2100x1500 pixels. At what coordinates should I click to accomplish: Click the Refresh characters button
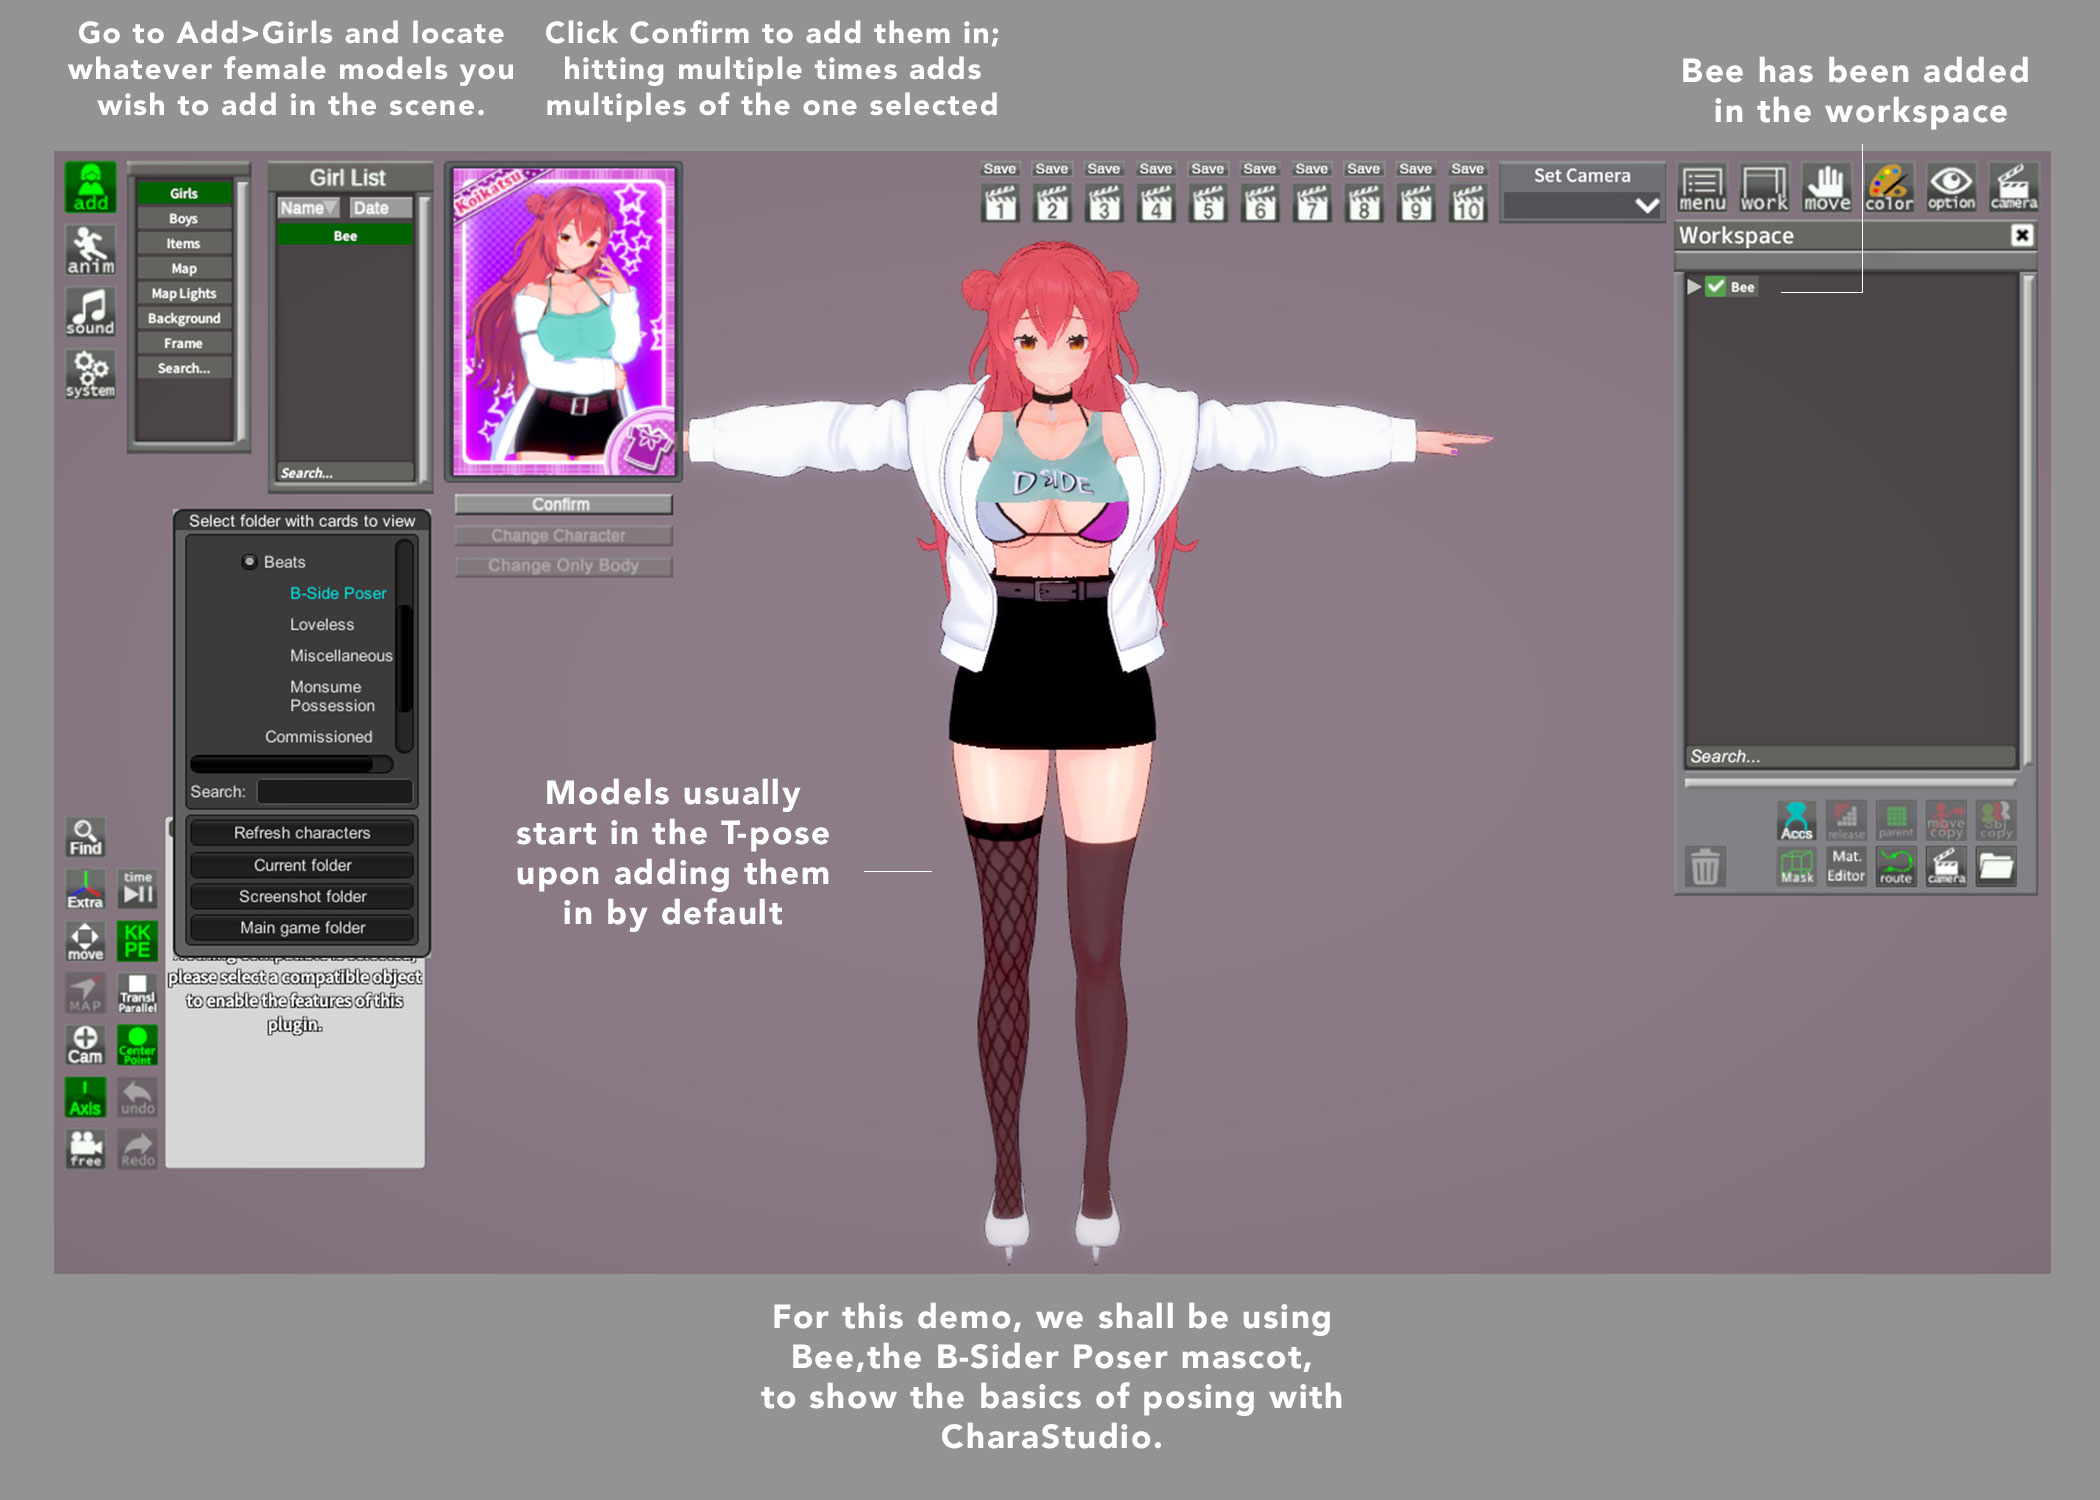302,833
